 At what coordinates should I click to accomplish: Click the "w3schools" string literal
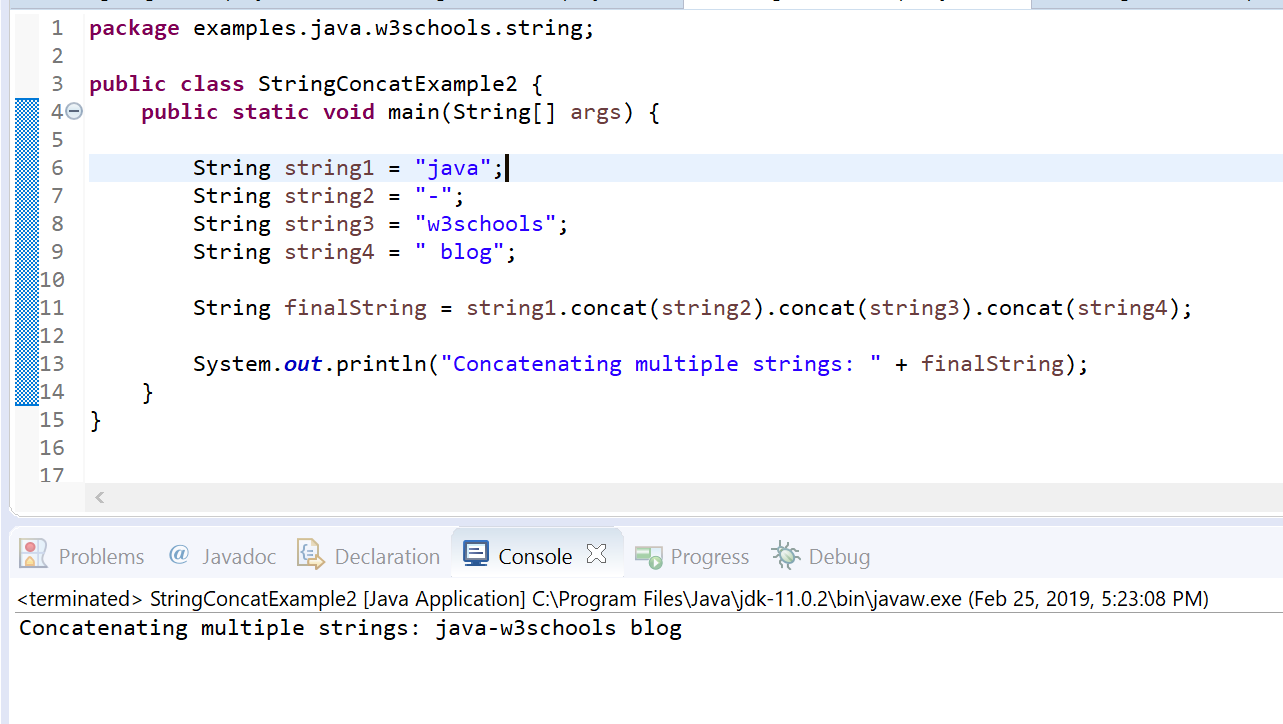(486, 223)
